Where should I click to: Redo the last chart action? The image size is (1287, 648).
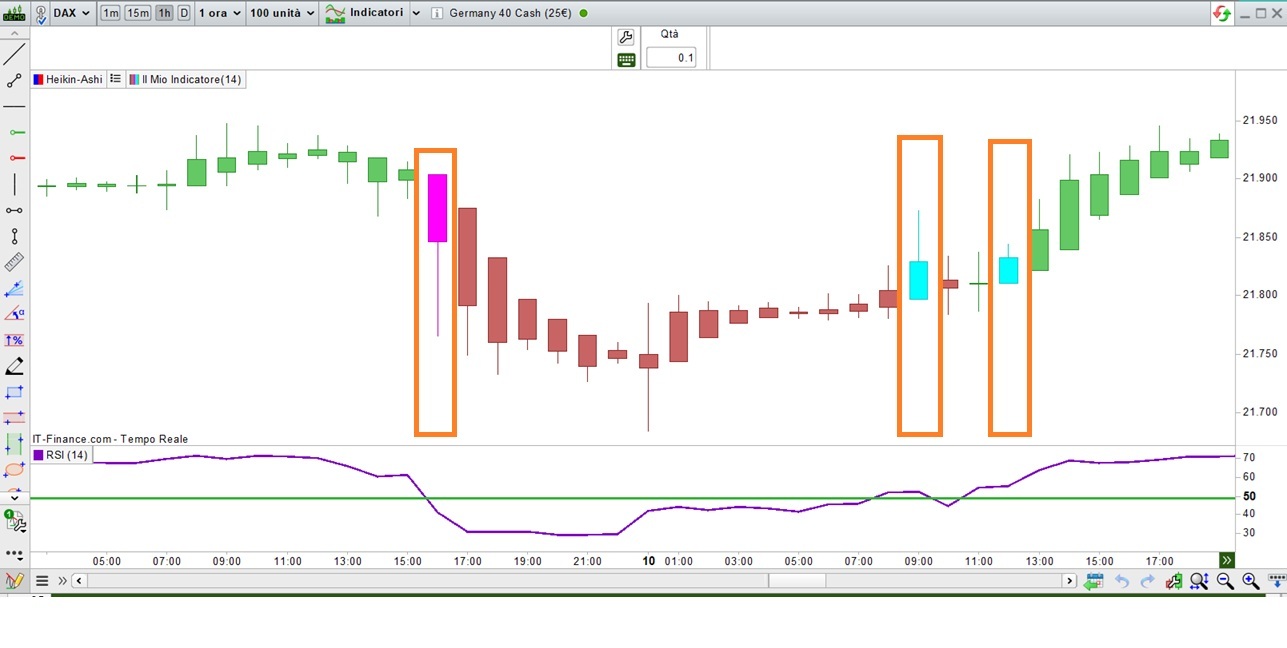(x=1148, y=581)
